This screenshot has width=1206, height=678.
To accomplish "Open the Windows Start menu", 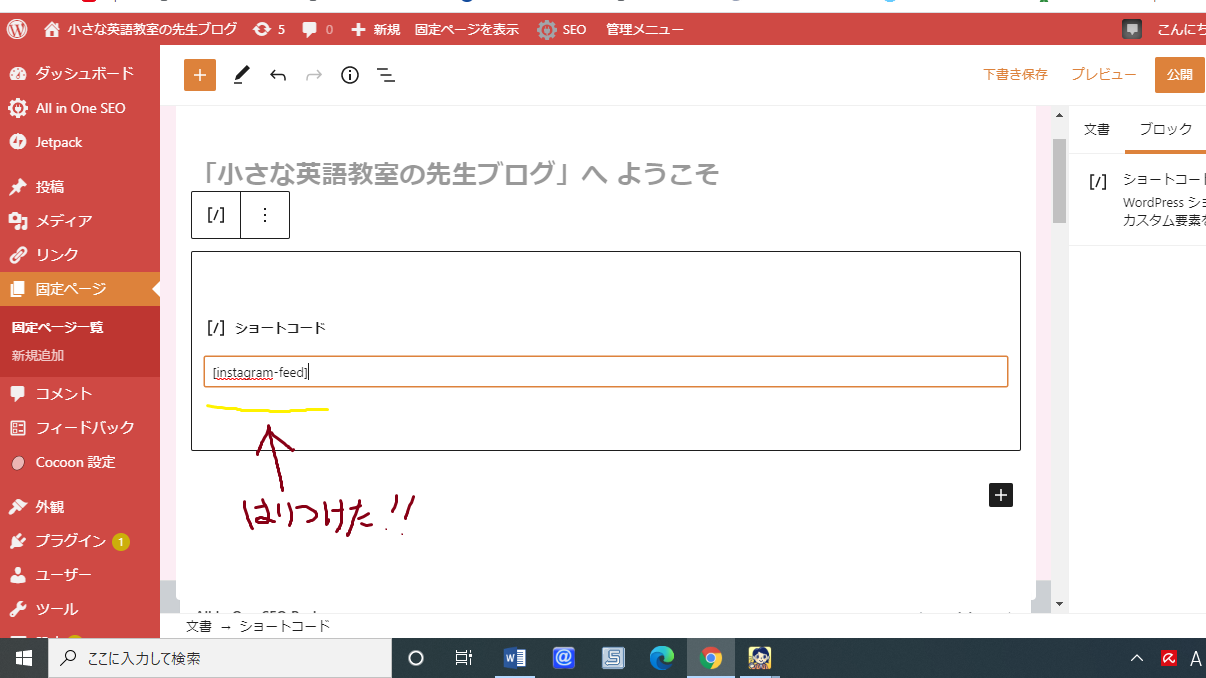I will tap(24, 658).
